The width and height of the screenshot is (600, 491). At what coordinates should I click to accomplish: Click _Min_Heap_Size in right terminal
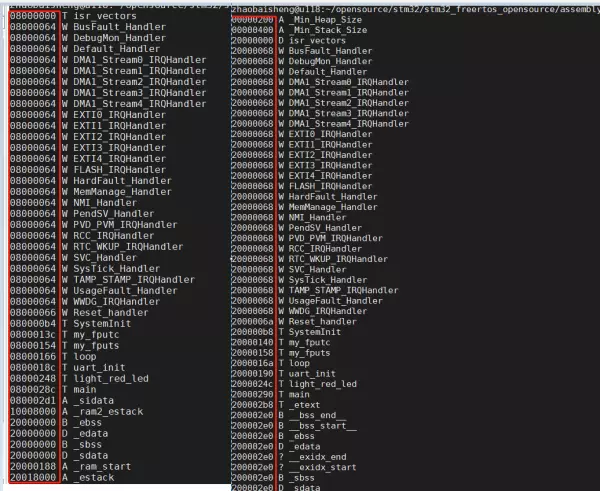point(325,20)
